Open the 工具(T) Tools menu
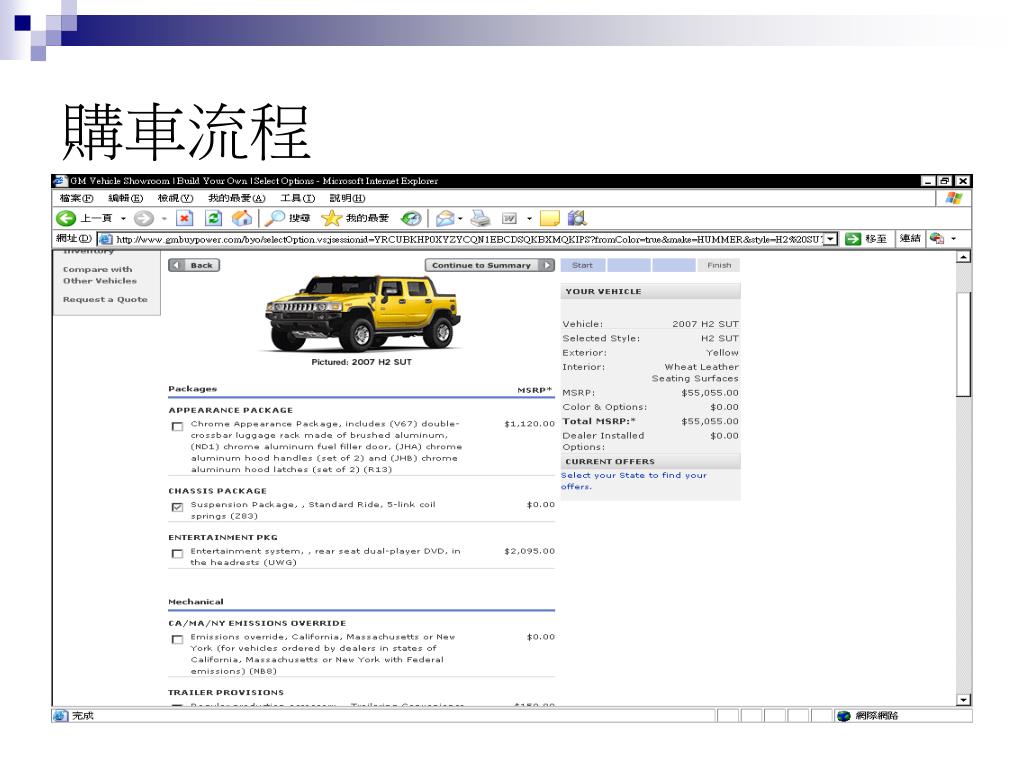The height and width of the screenshot is (768, 1024). click(x=298, y=199)
